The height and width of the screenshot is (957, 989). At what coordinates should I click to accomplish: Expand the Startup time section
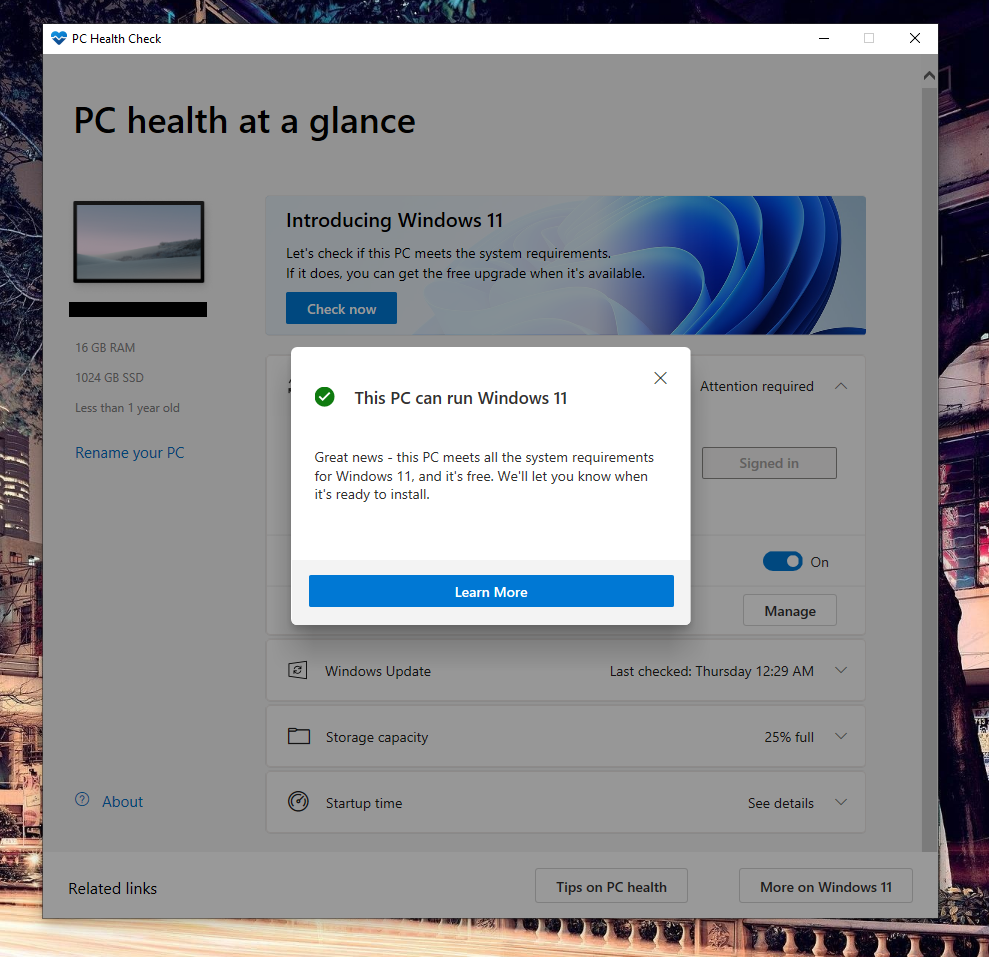tap(841, 802)
